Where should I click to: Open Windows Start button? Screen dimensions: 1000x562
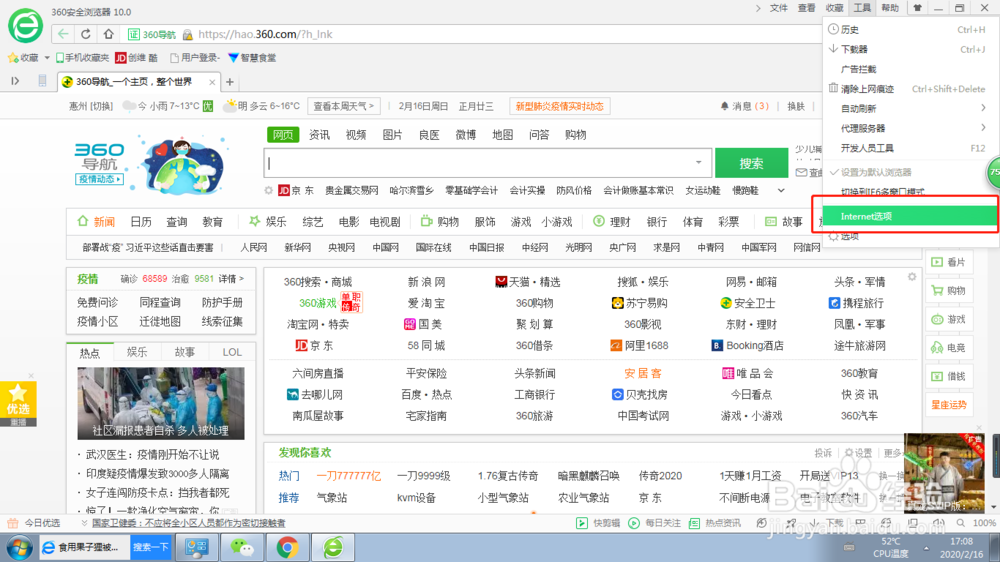click(x=18, y=547)
